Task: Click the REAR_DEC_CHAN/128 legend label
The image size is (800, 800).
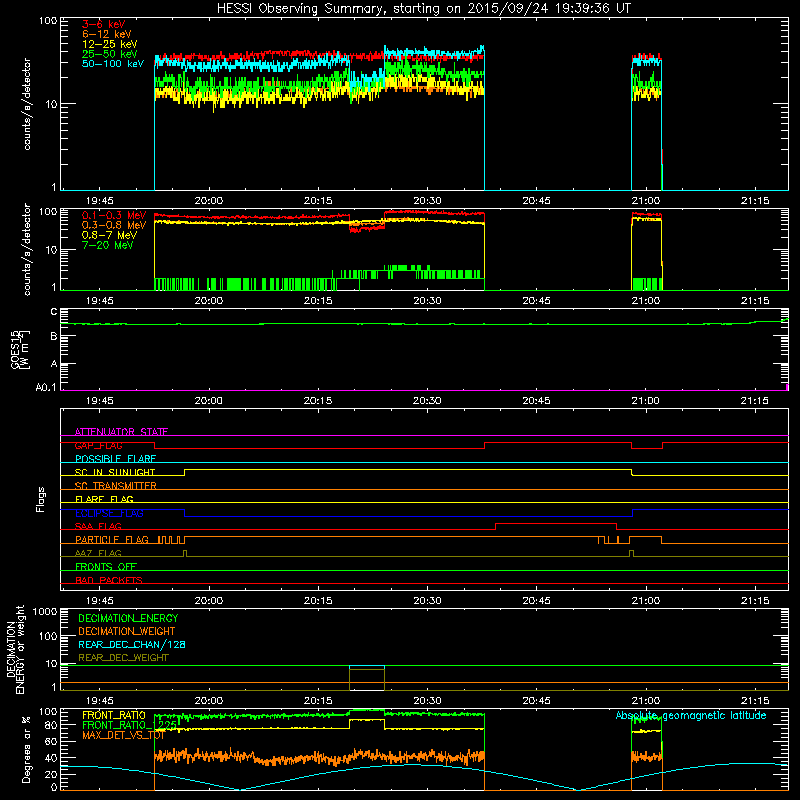Action: point(132,644)
